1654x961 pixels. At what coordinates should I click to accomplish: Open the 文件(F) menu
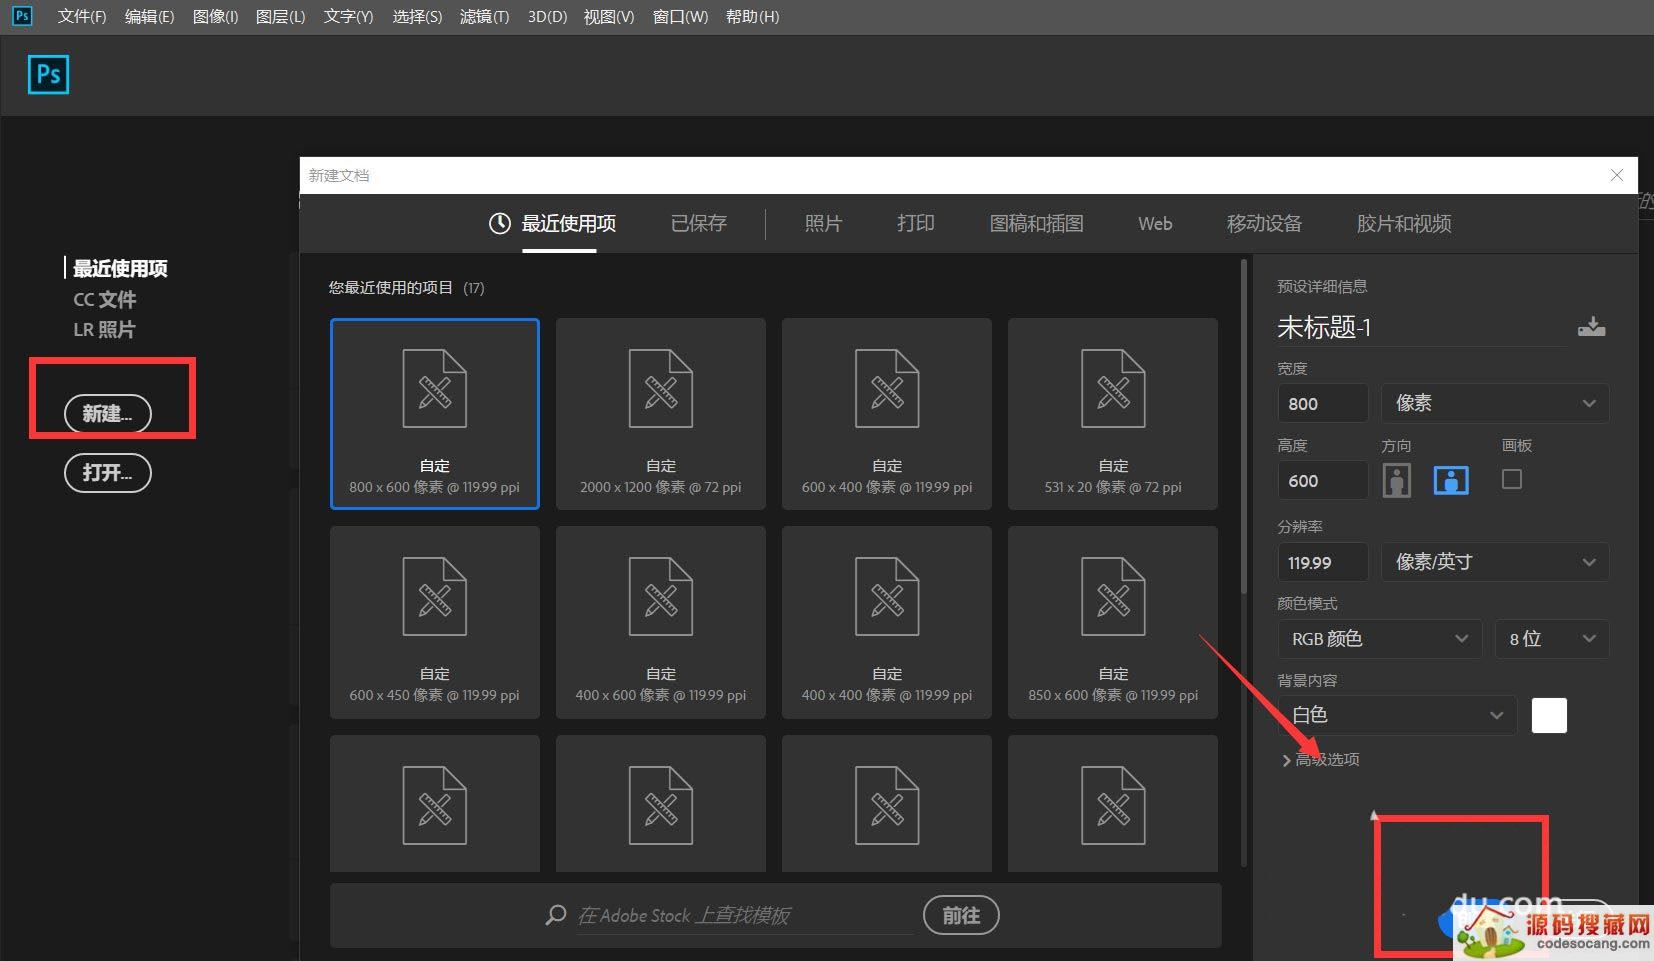click(x=82, y=17)
